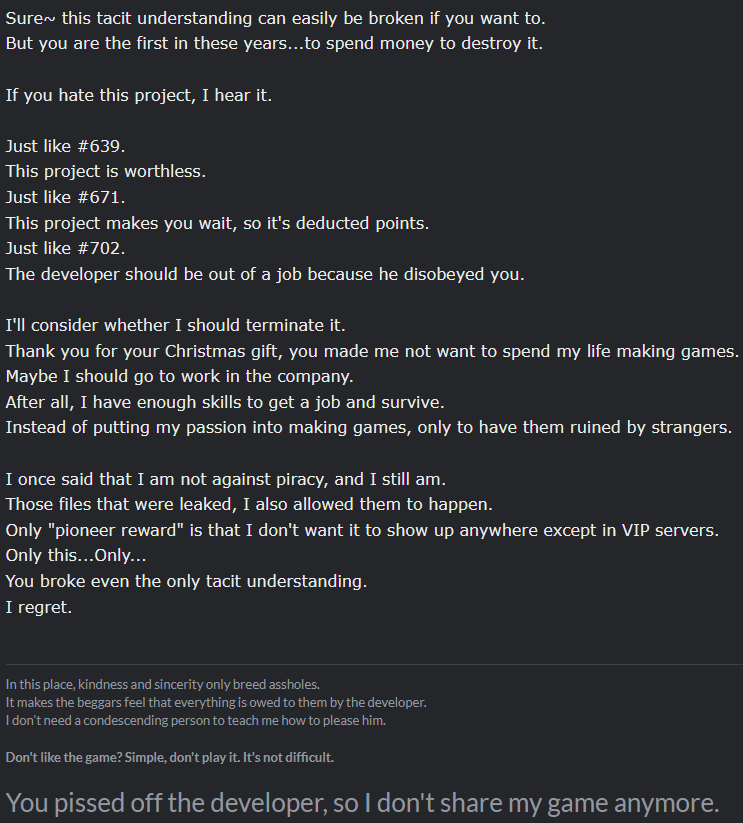Click the line mentioning #639
The height and width of the screenshot is (823, 743).
pyautogui.click(x=65, y=146)
